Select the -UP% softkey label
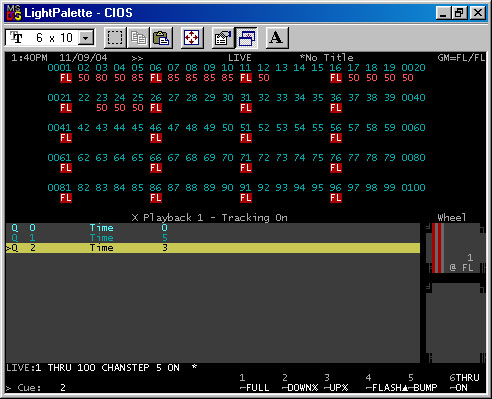The width and height of the screenshot is (492, 399). point(336,388)
